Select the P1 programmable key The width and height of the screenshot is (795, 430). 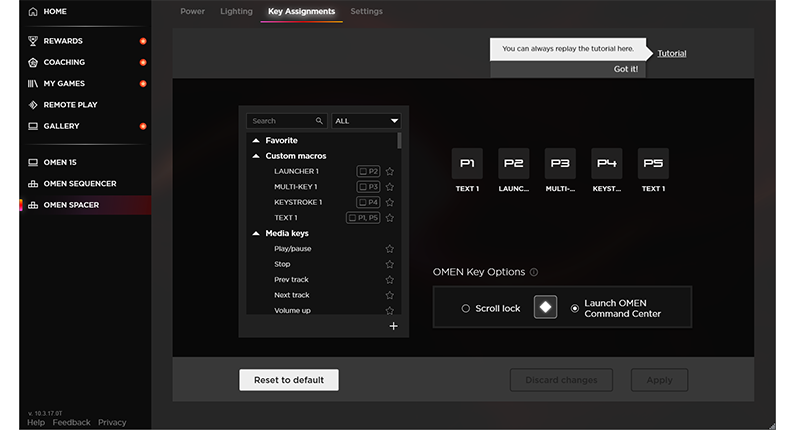click(x=467, y=163)
